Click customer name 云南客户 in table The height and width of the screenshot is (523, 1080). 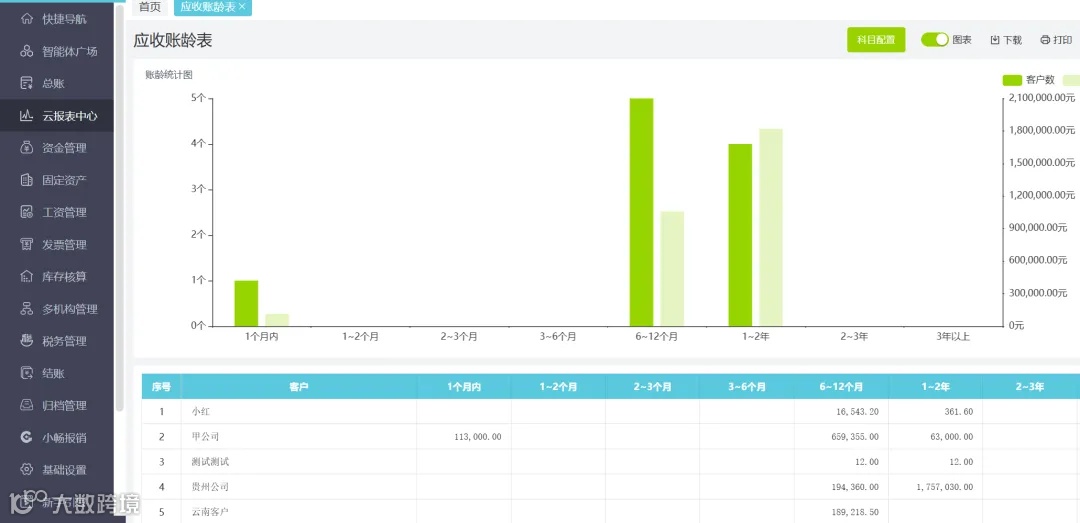click(x=210, y=512)
